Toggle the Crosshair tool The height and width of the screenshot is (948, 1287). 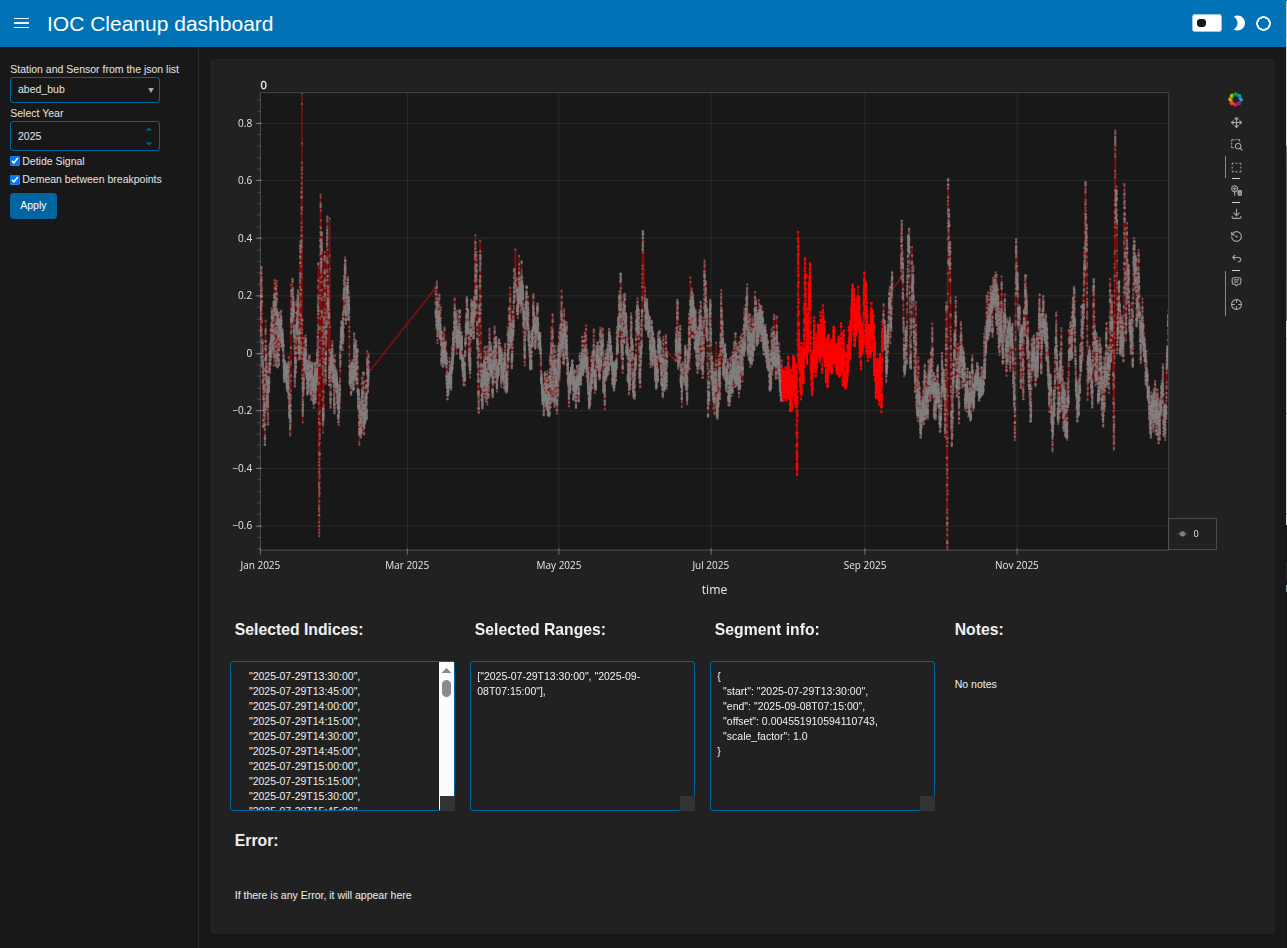(x=1236, y=305)
